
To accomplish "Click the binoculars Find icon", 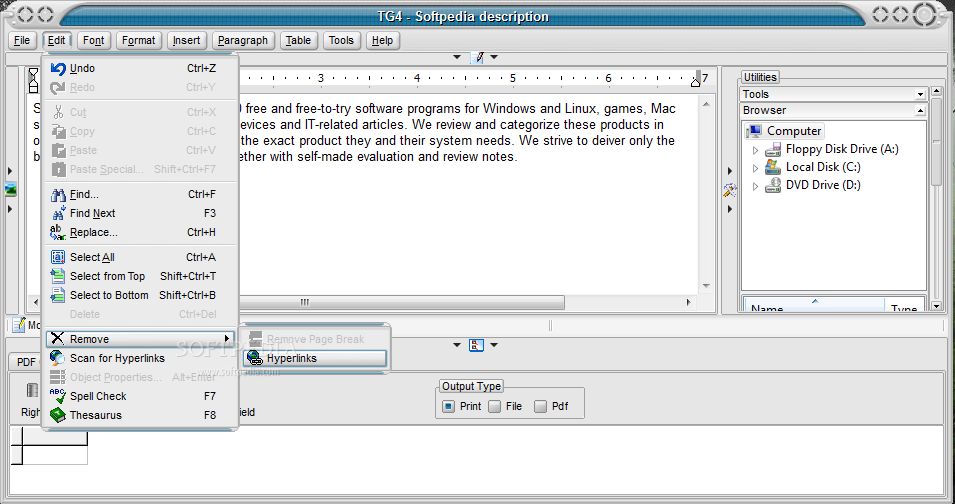I will 58,195.
